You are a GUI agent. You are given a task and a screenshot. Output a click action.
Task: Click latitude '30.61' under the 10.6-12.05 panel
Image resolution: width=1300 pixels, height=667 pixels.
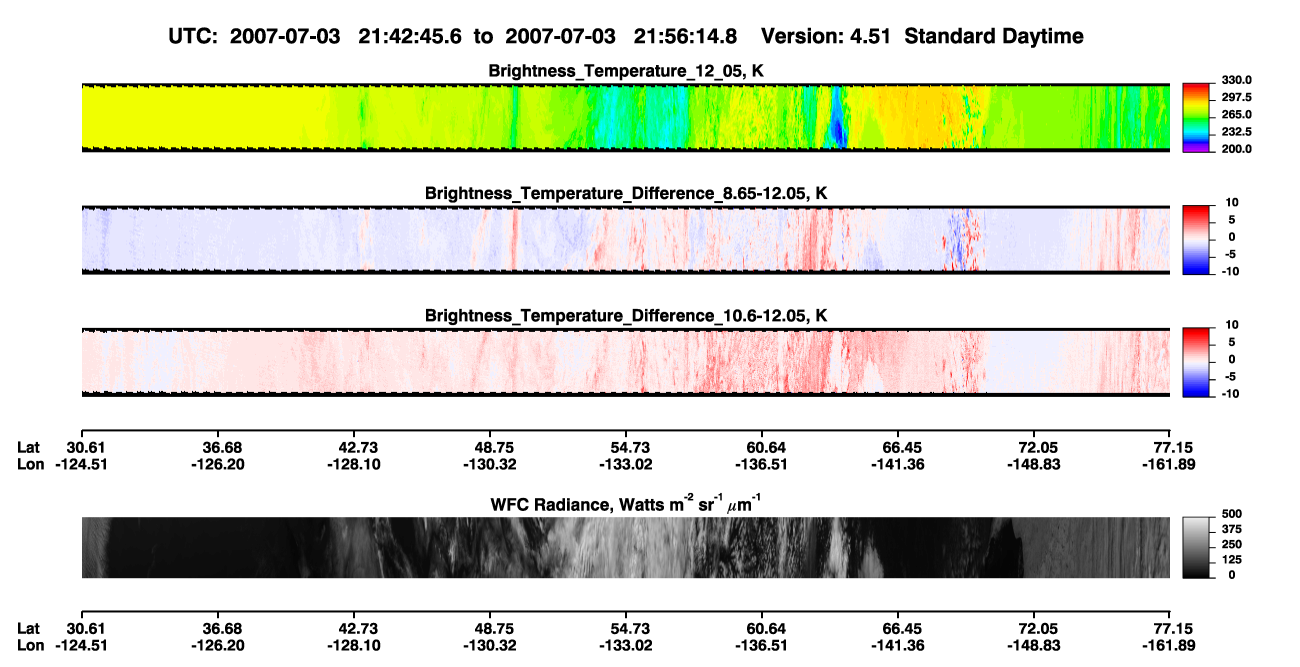pos(87,447)
